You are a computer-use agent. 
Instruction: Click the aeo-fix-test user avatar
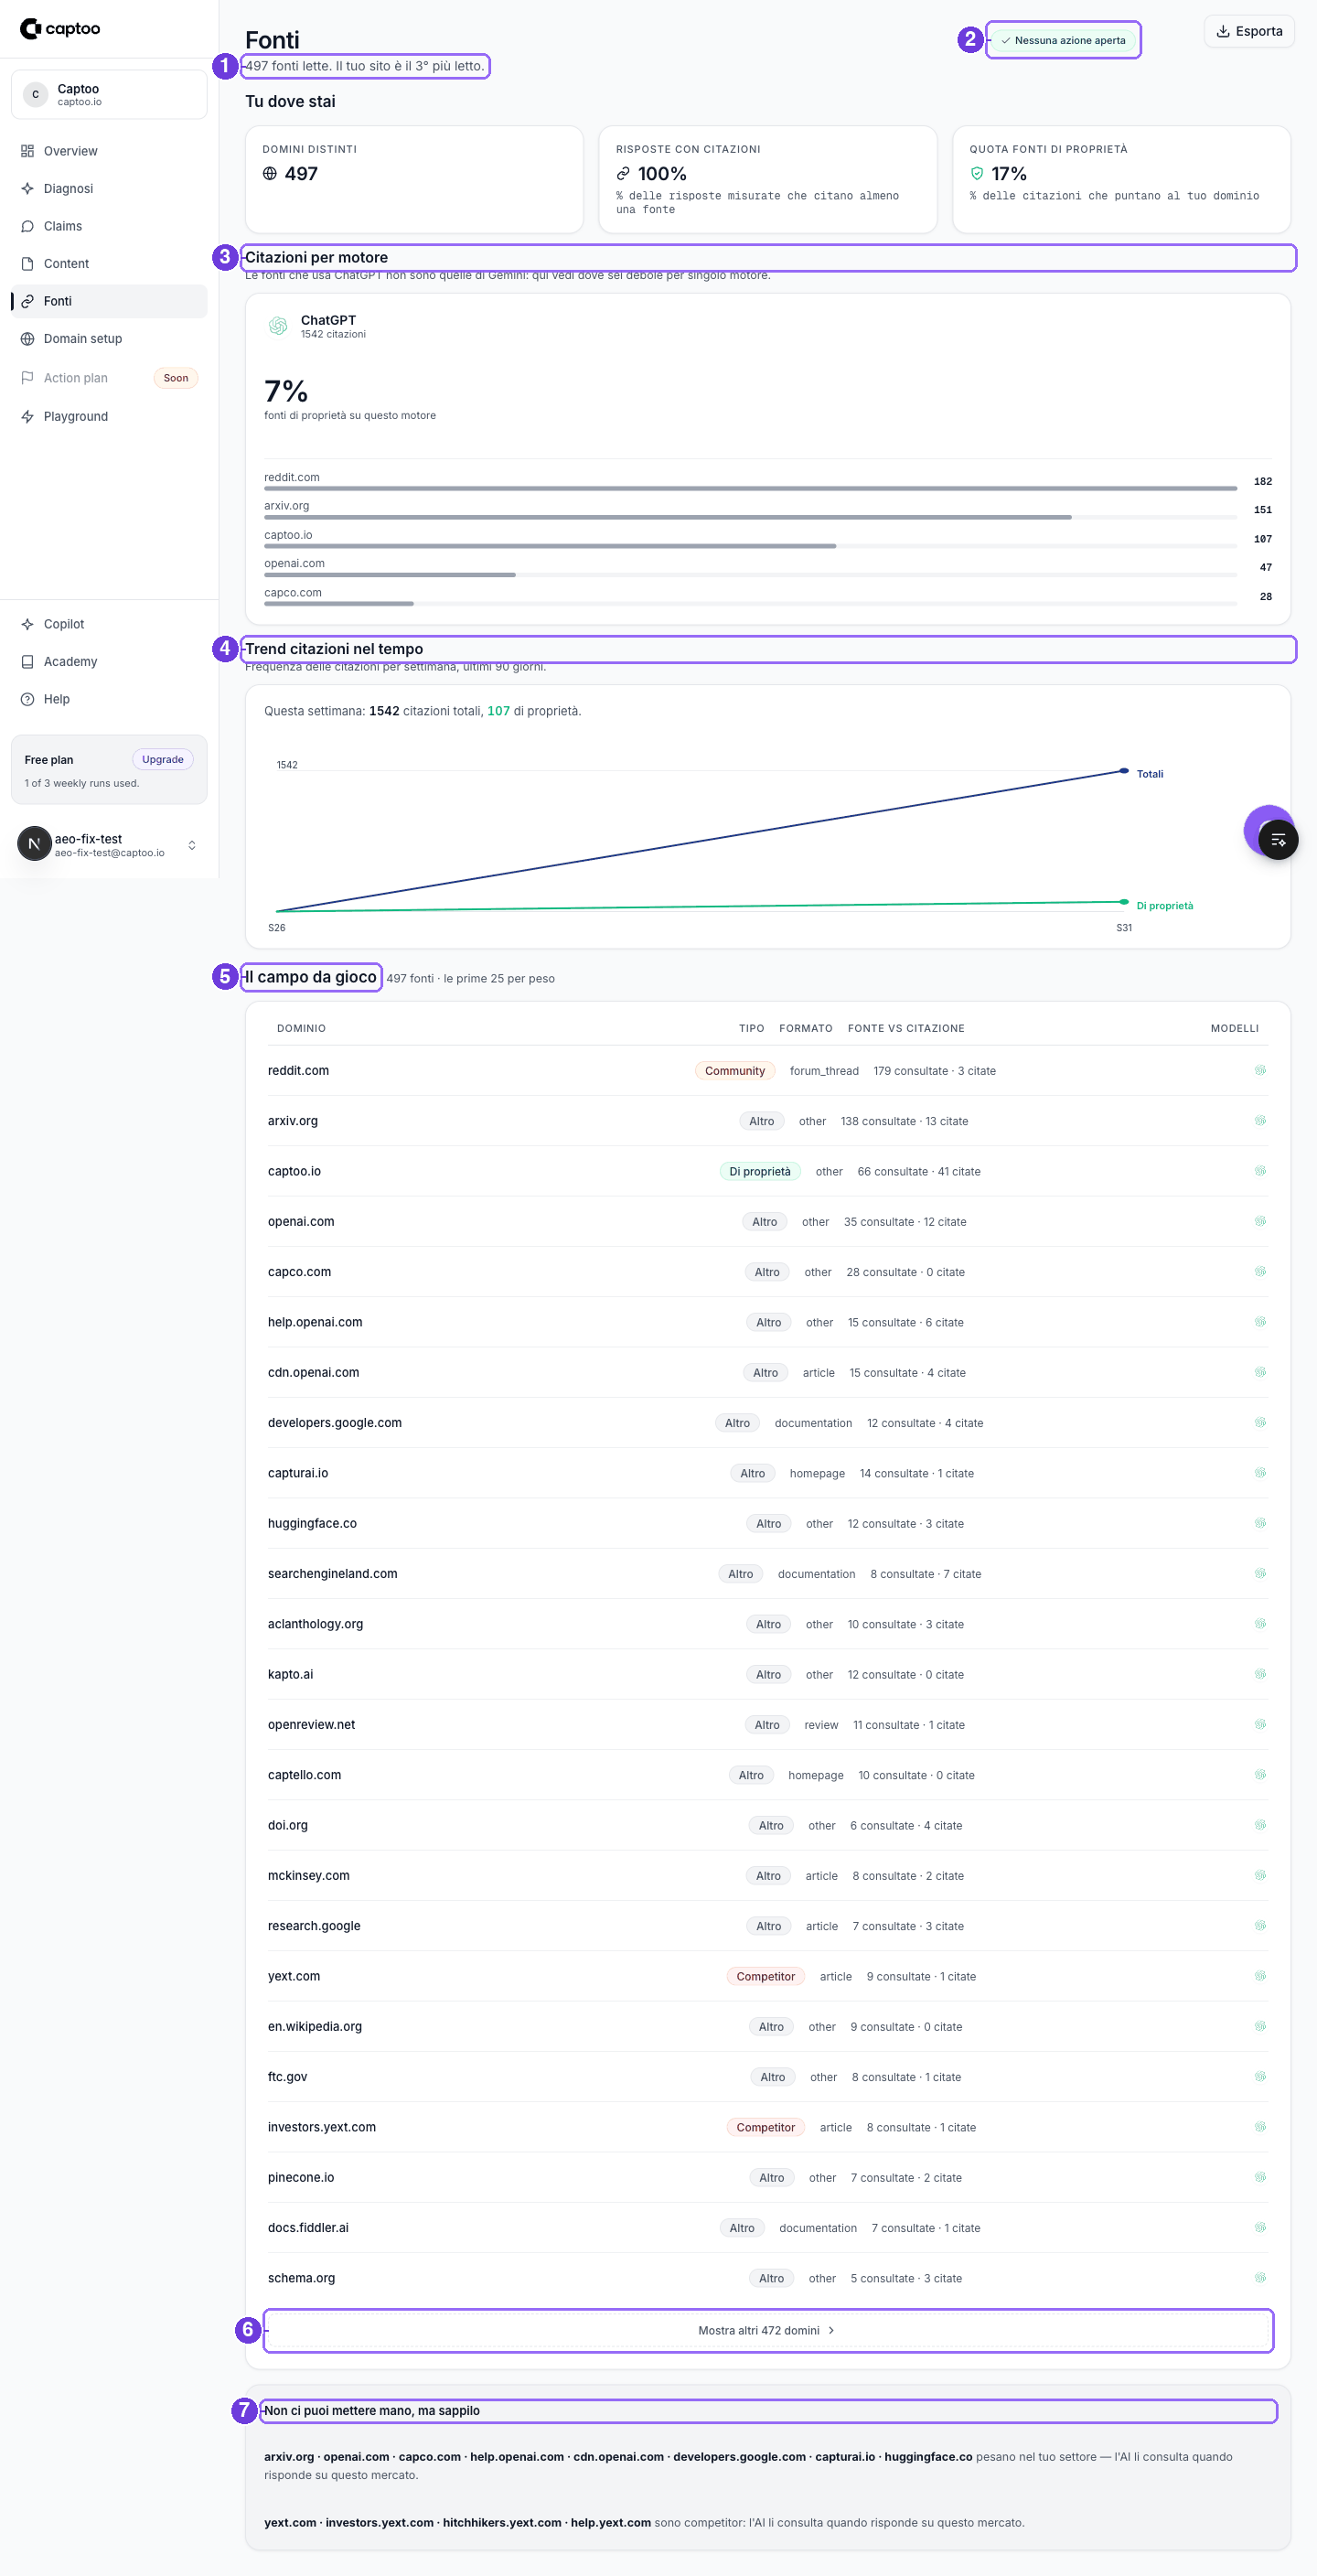[34, 844]
